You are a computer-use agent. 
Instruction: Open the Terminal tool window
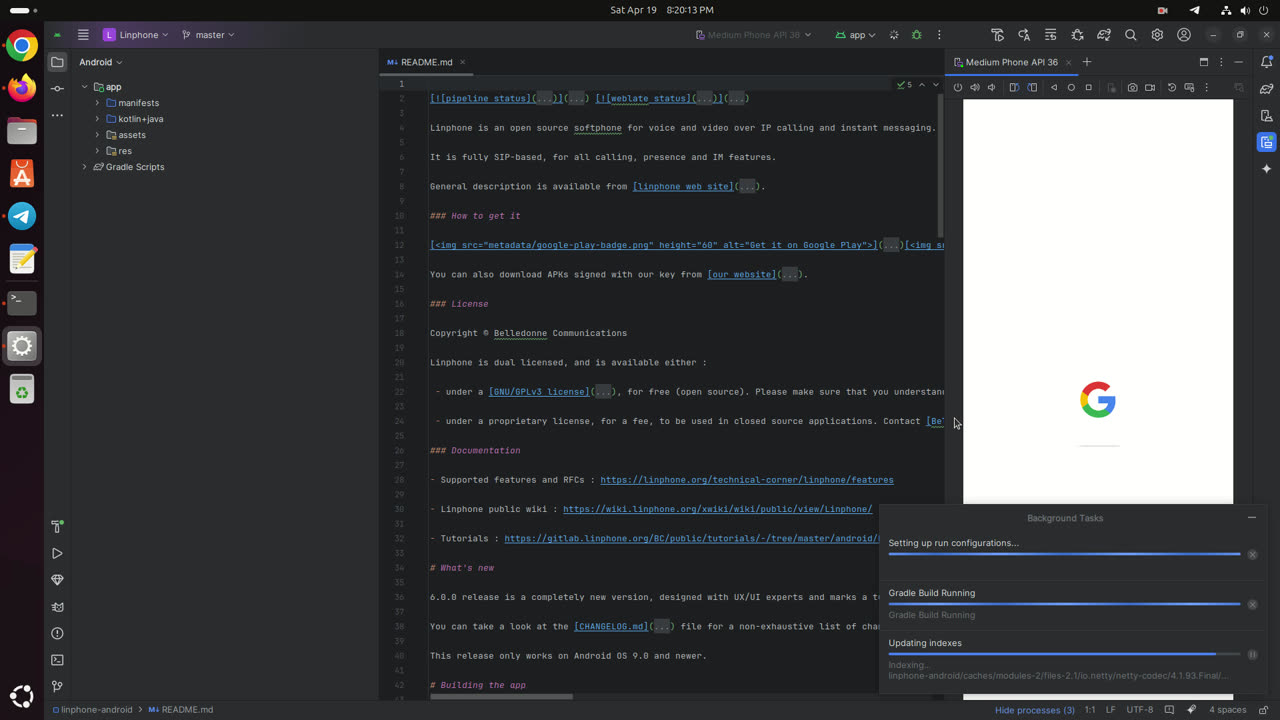point(57,660)
